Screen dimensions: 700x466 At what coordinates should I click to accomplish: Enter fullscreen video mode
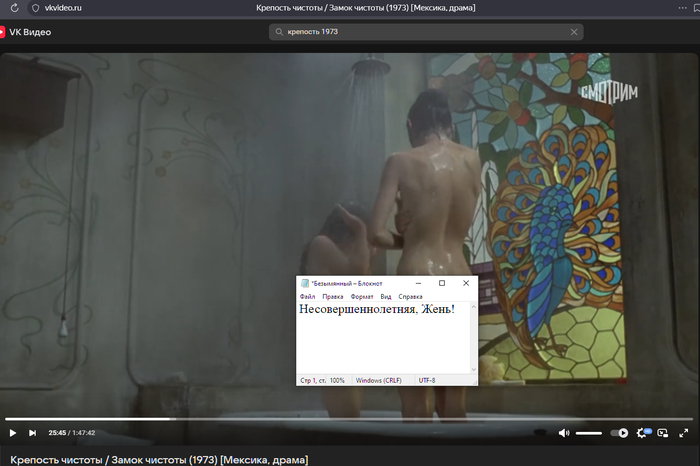click(683, 433)
